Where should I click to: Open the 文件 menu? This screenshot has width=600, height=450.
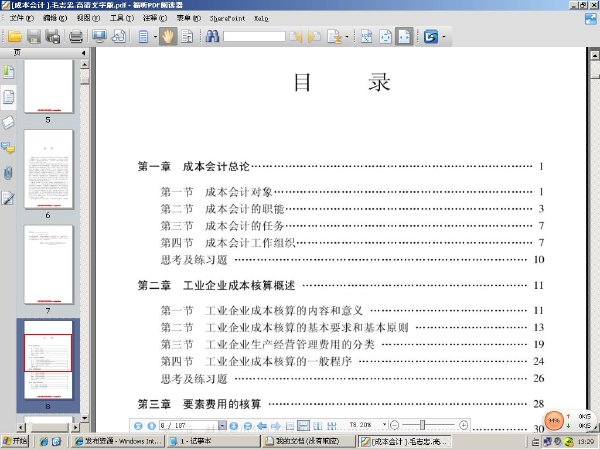21,18
